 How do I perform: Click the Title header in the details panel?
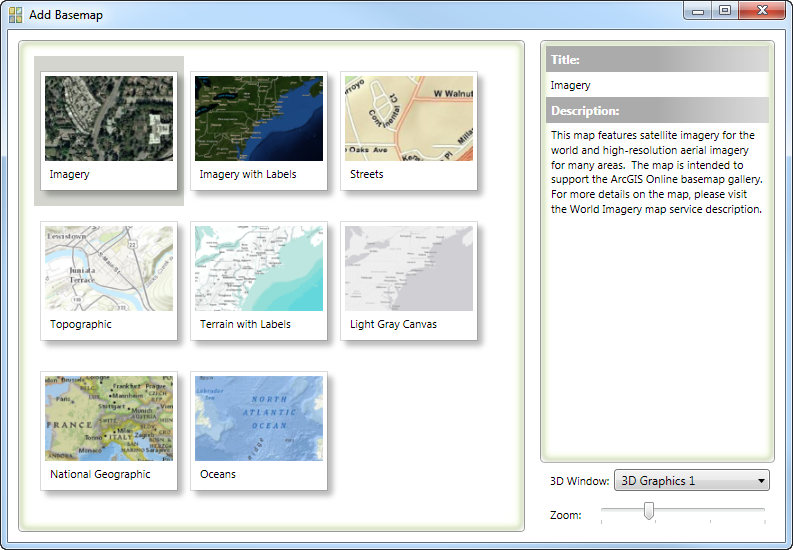click(657, 60)
